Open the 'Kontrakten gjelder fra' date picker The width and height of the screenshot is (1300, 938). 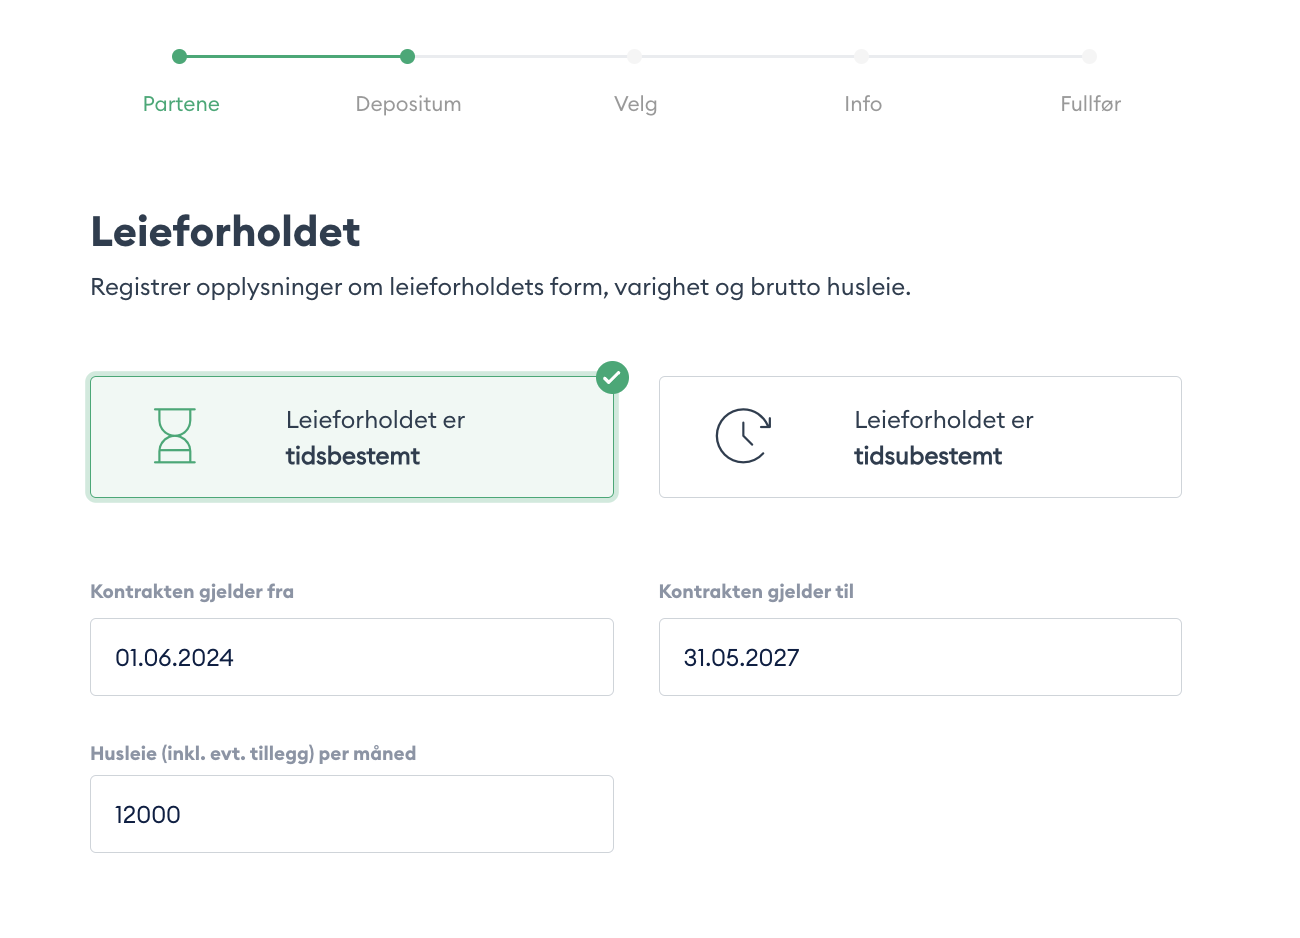352,657
